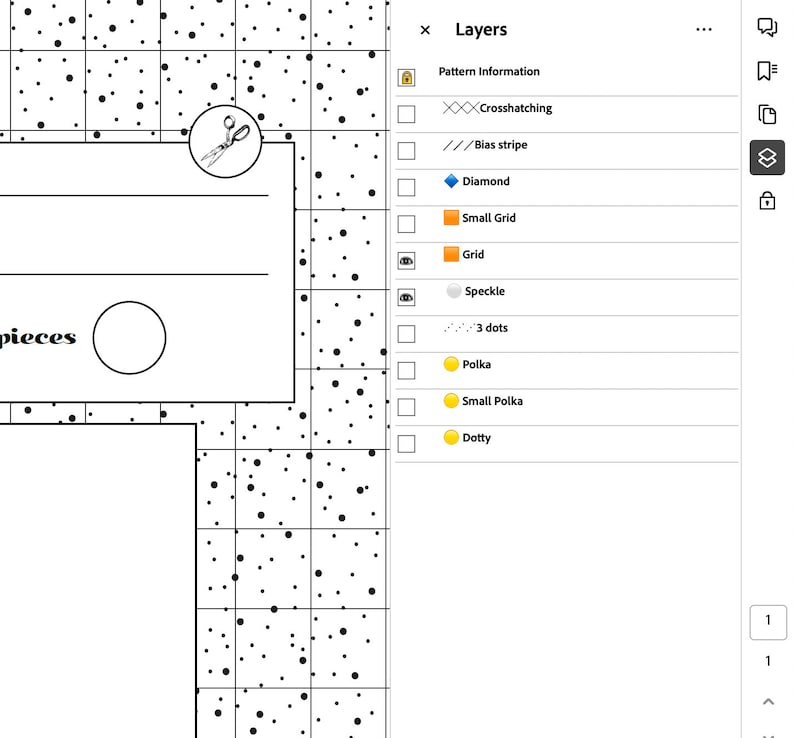Open the security lock panel icon
This screenshot has height=738, width=794.
[x=767, y=201]
